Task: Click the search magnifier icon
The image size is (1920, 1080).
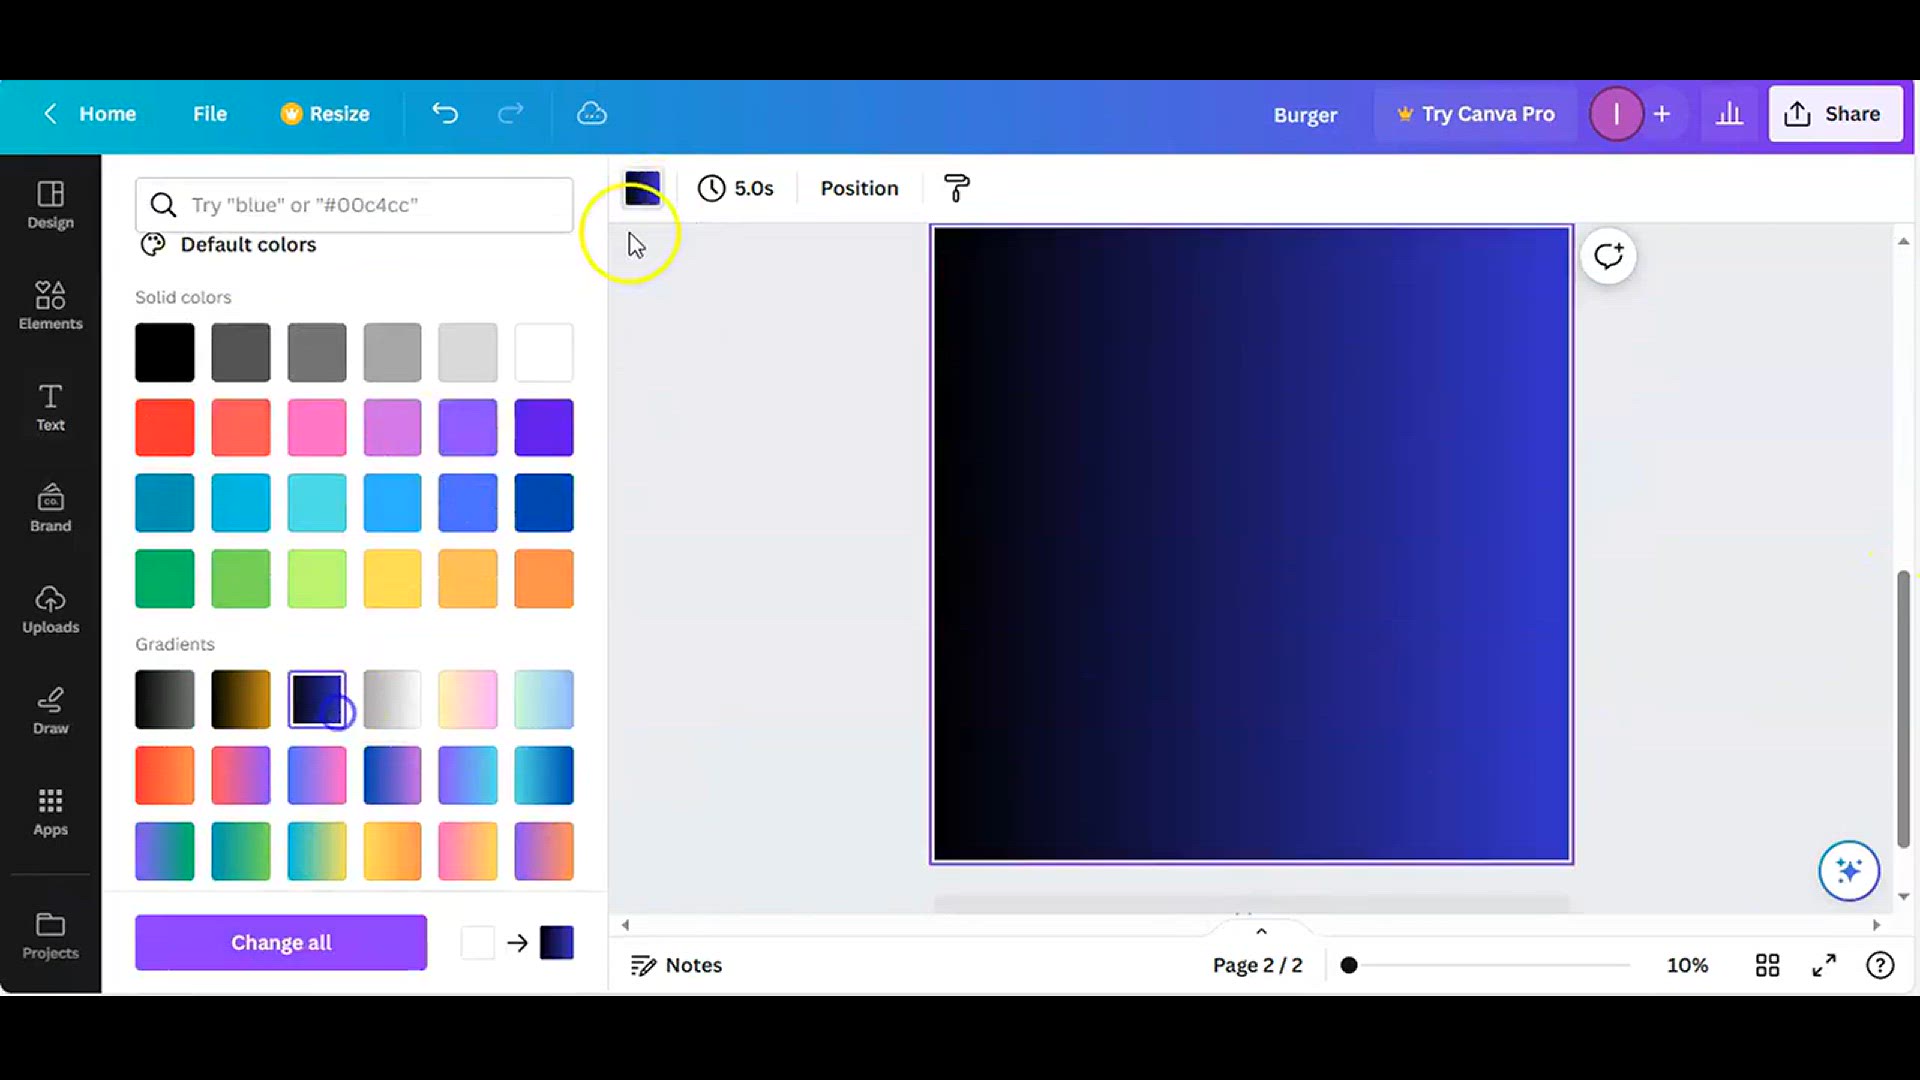Action: [163, 205]
